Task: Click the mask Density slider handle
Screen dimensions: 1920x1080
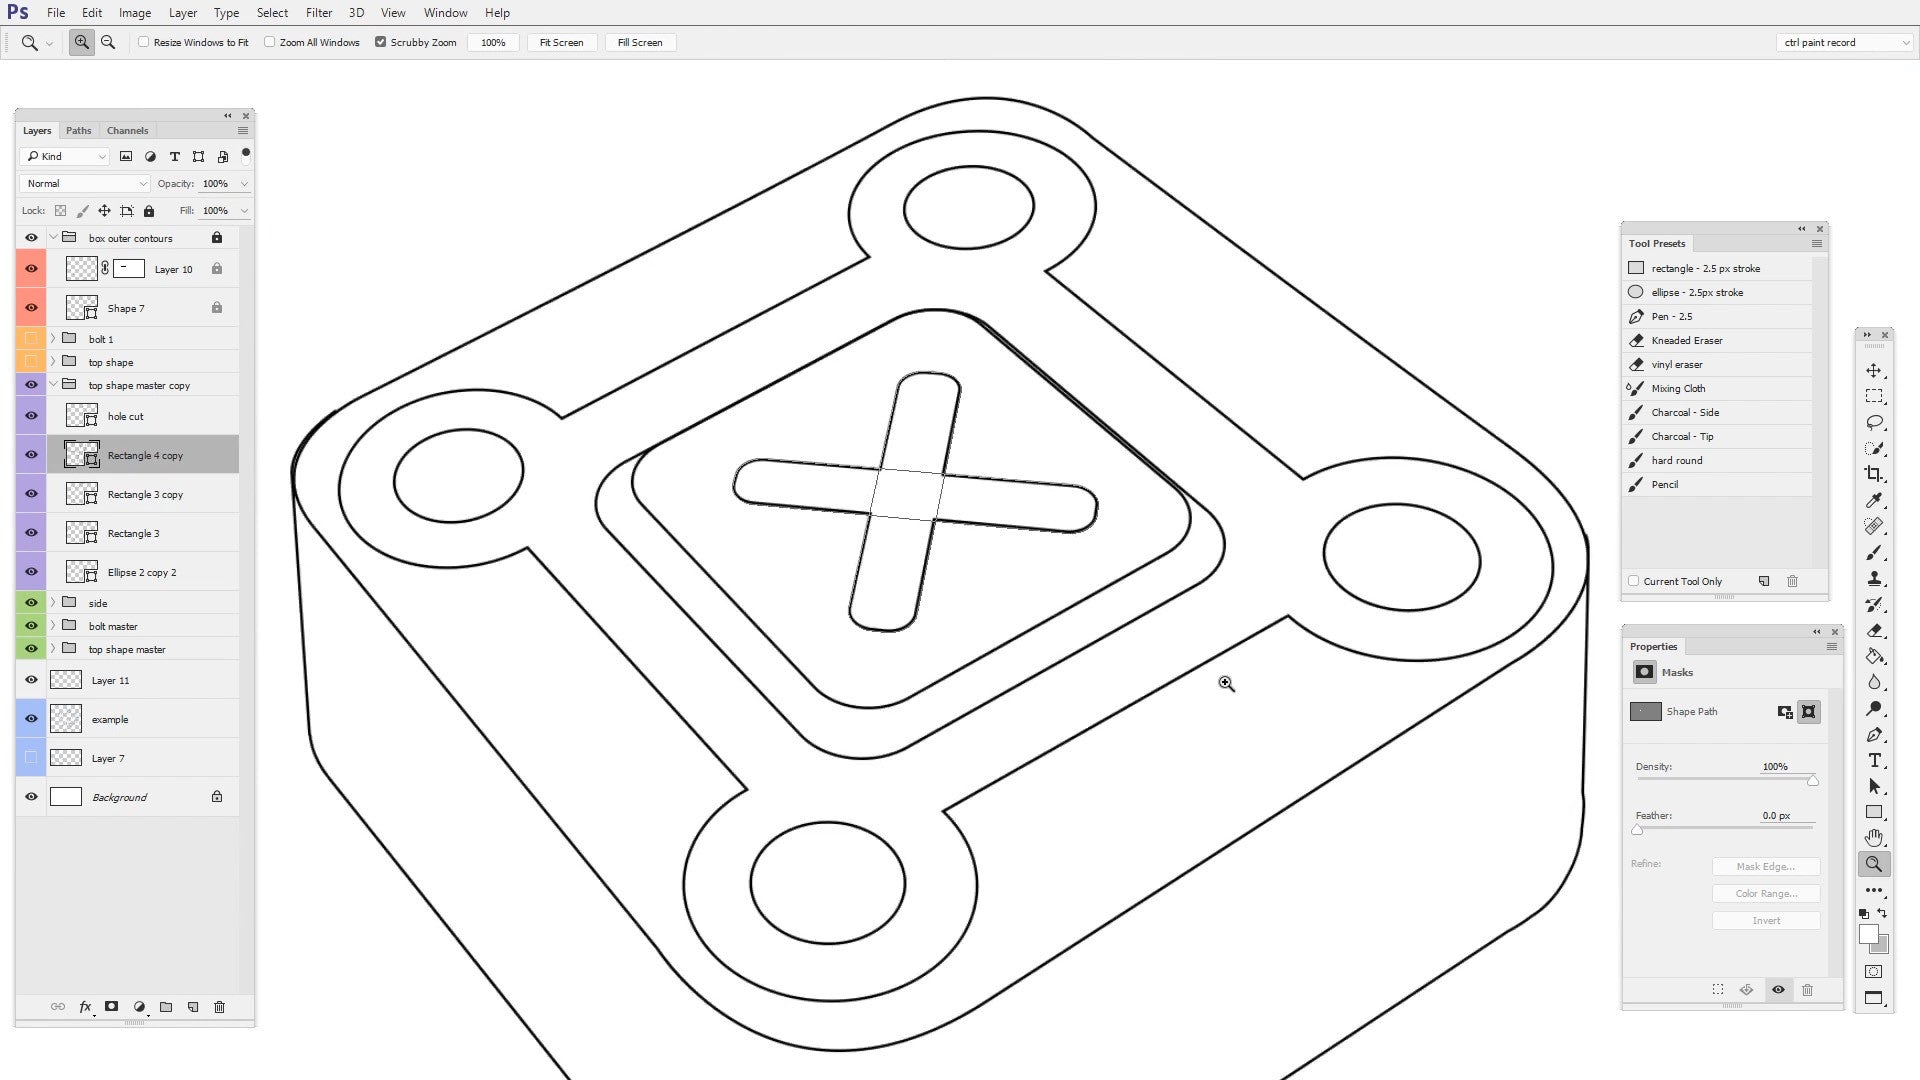Action: tap(1812, 781)
